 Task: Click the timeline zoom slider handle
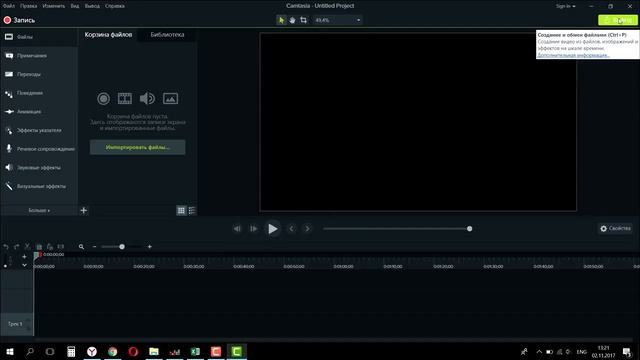pyautogui.click(x=122, y=247)
